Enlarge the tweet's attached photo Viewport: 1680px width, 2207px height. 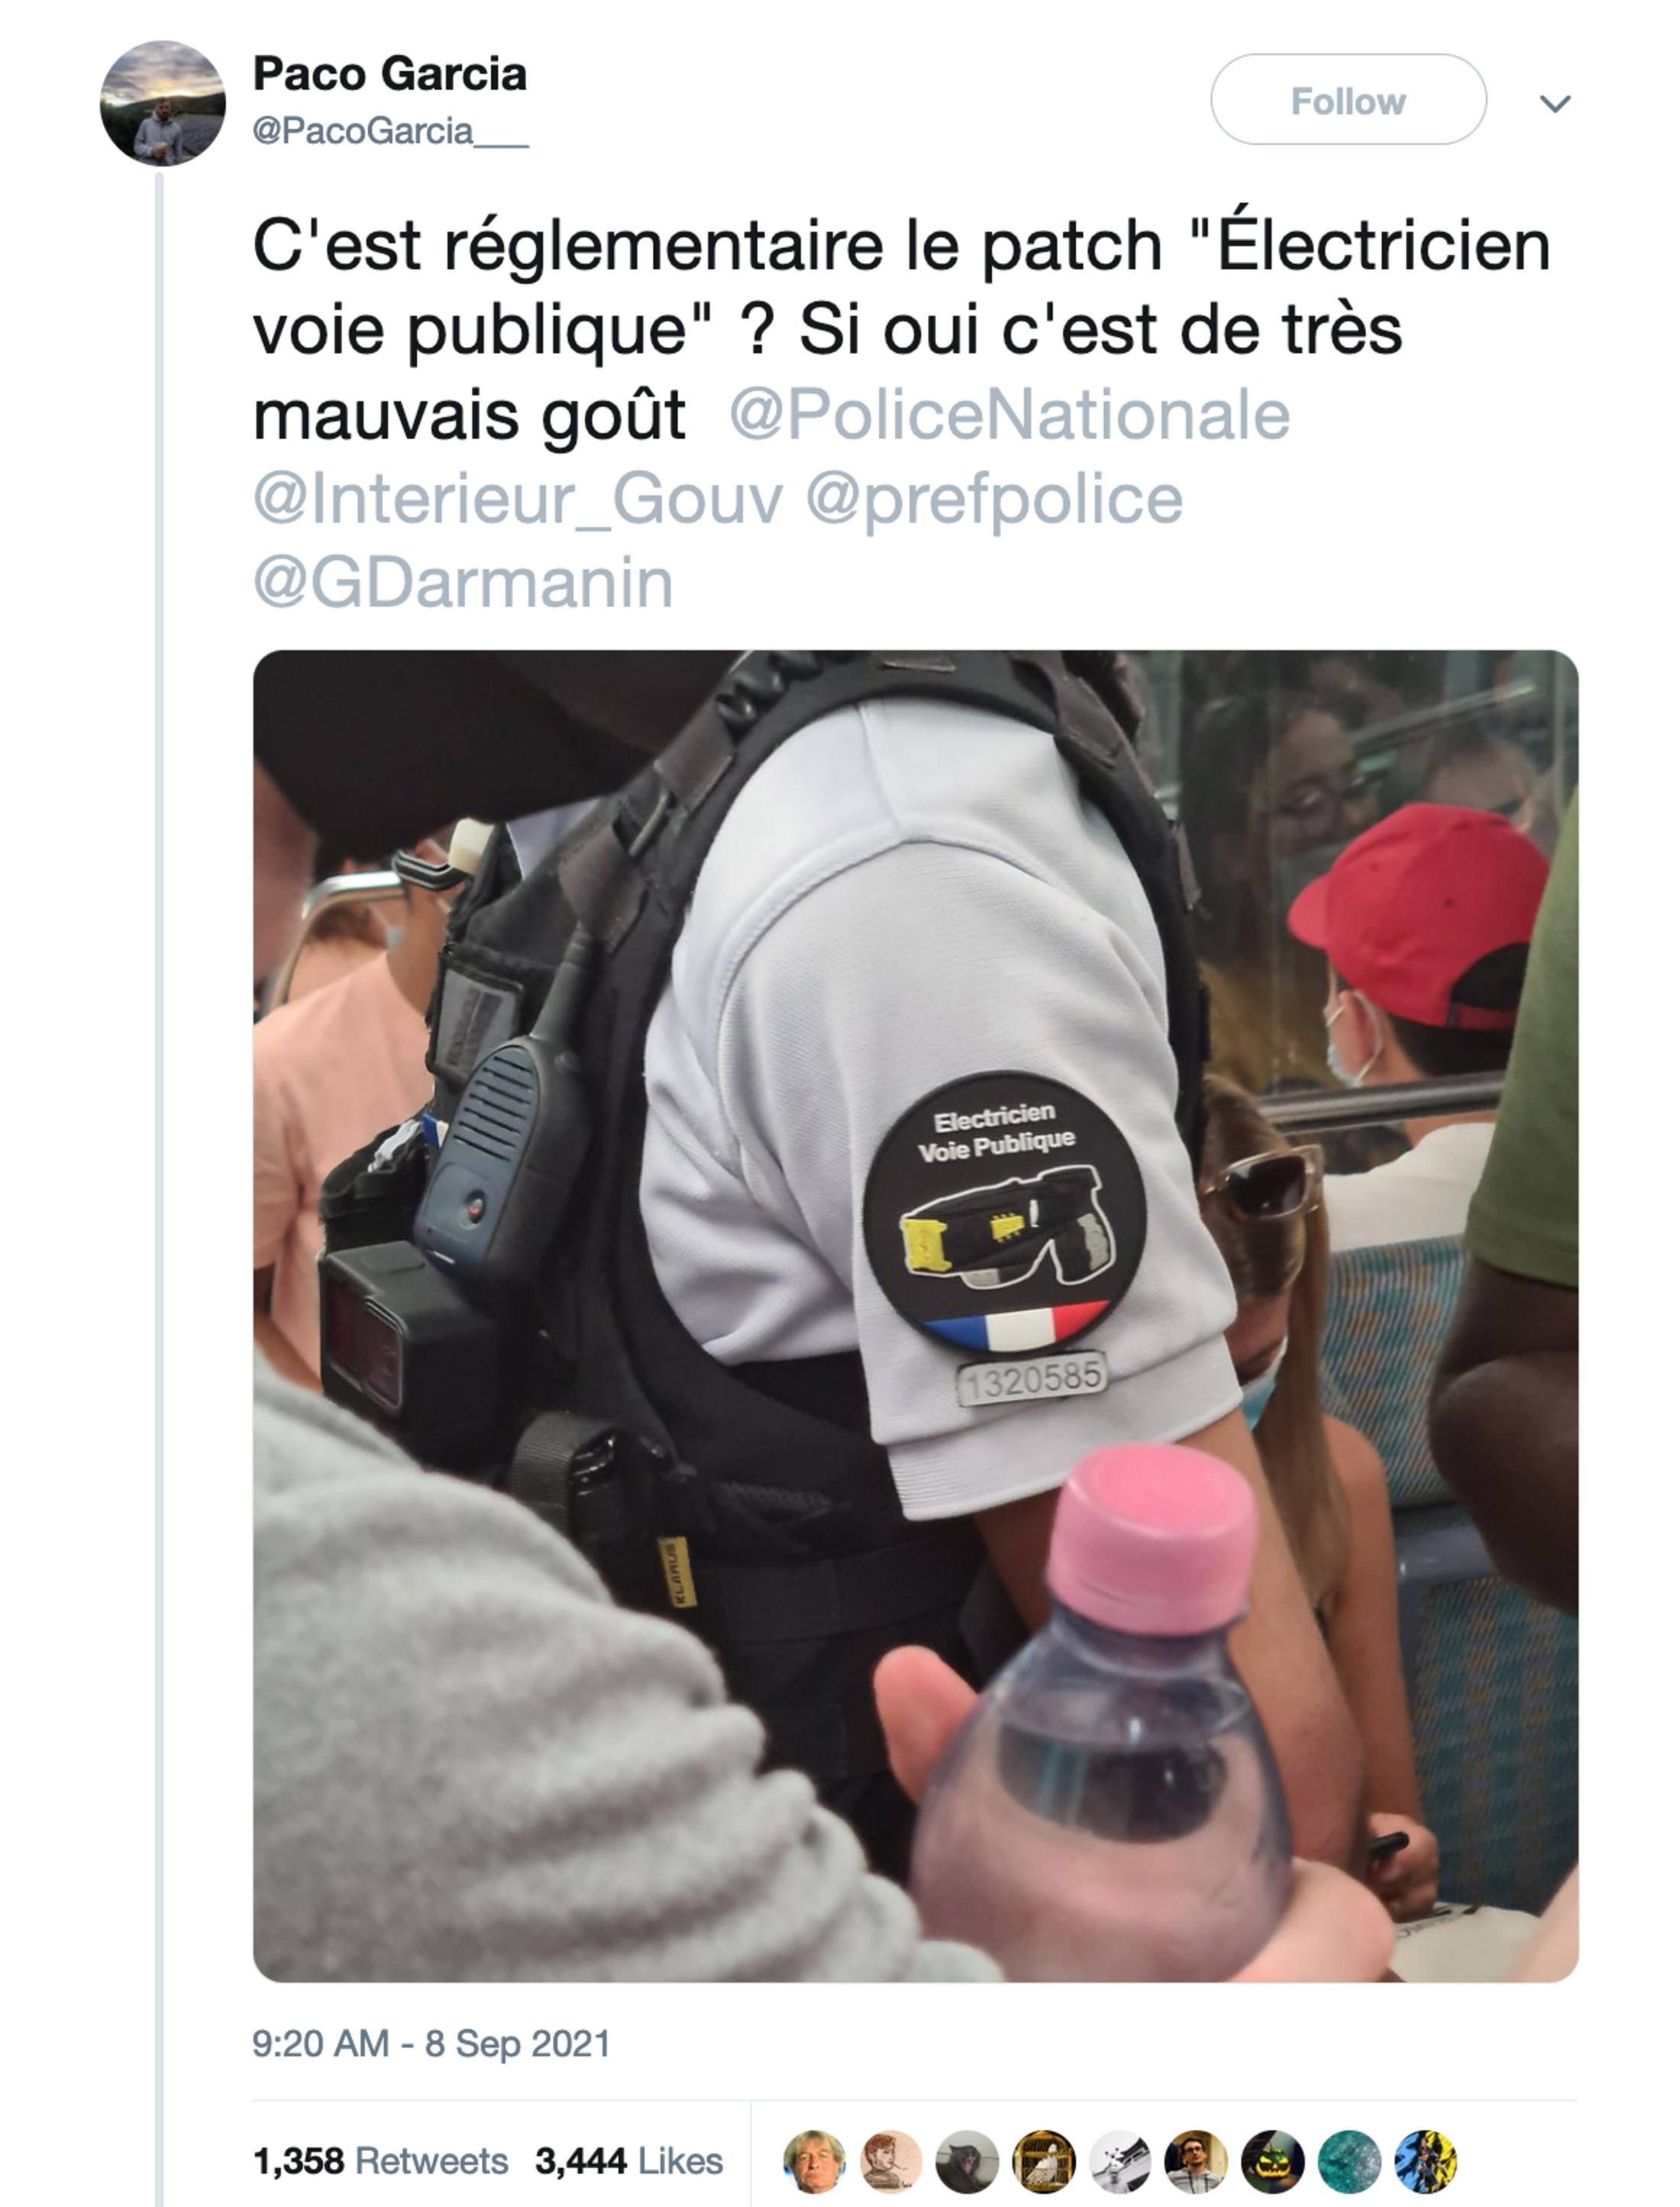point(915,1315)
